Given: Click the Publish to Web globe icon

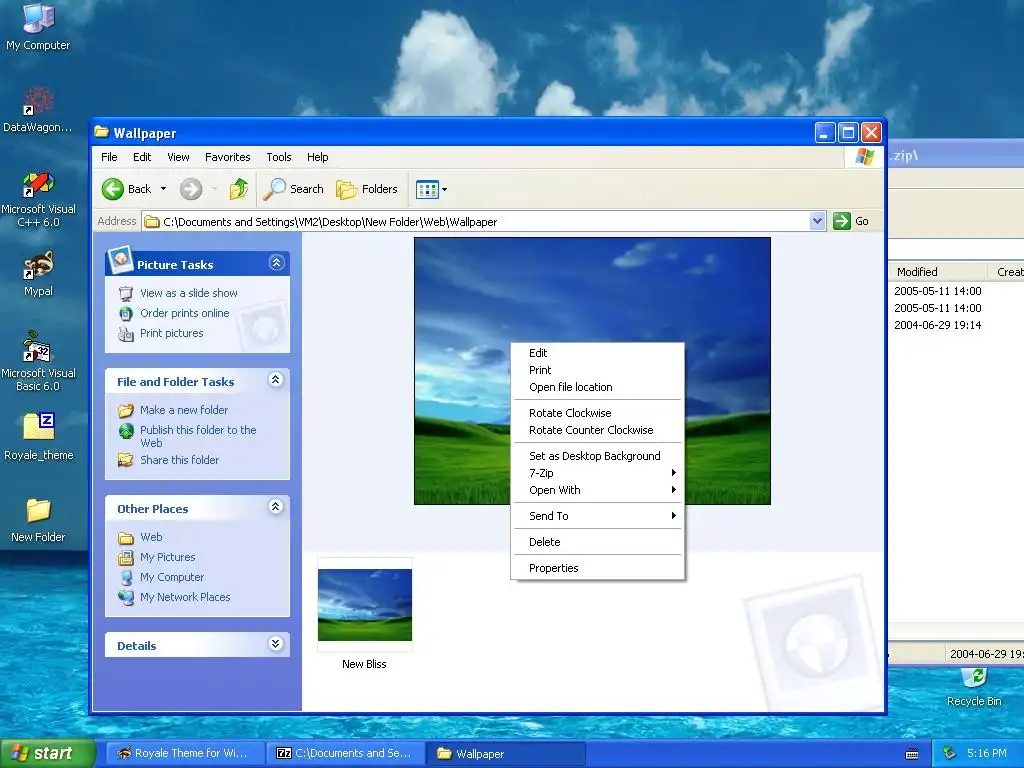Looking at the screenshot, I should tap(126, 431).
